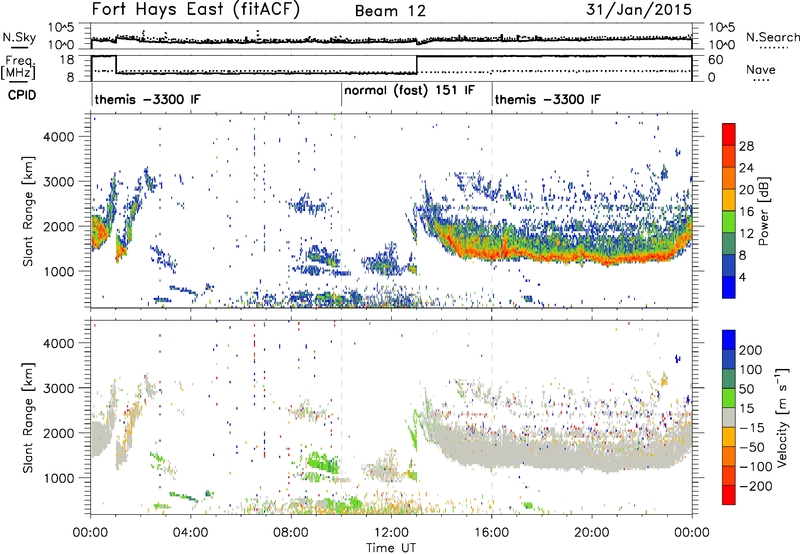Click the 'Fort Hays East (fitACF)' title
This screenshot has width=800, height=554.
tap(195, 10)
